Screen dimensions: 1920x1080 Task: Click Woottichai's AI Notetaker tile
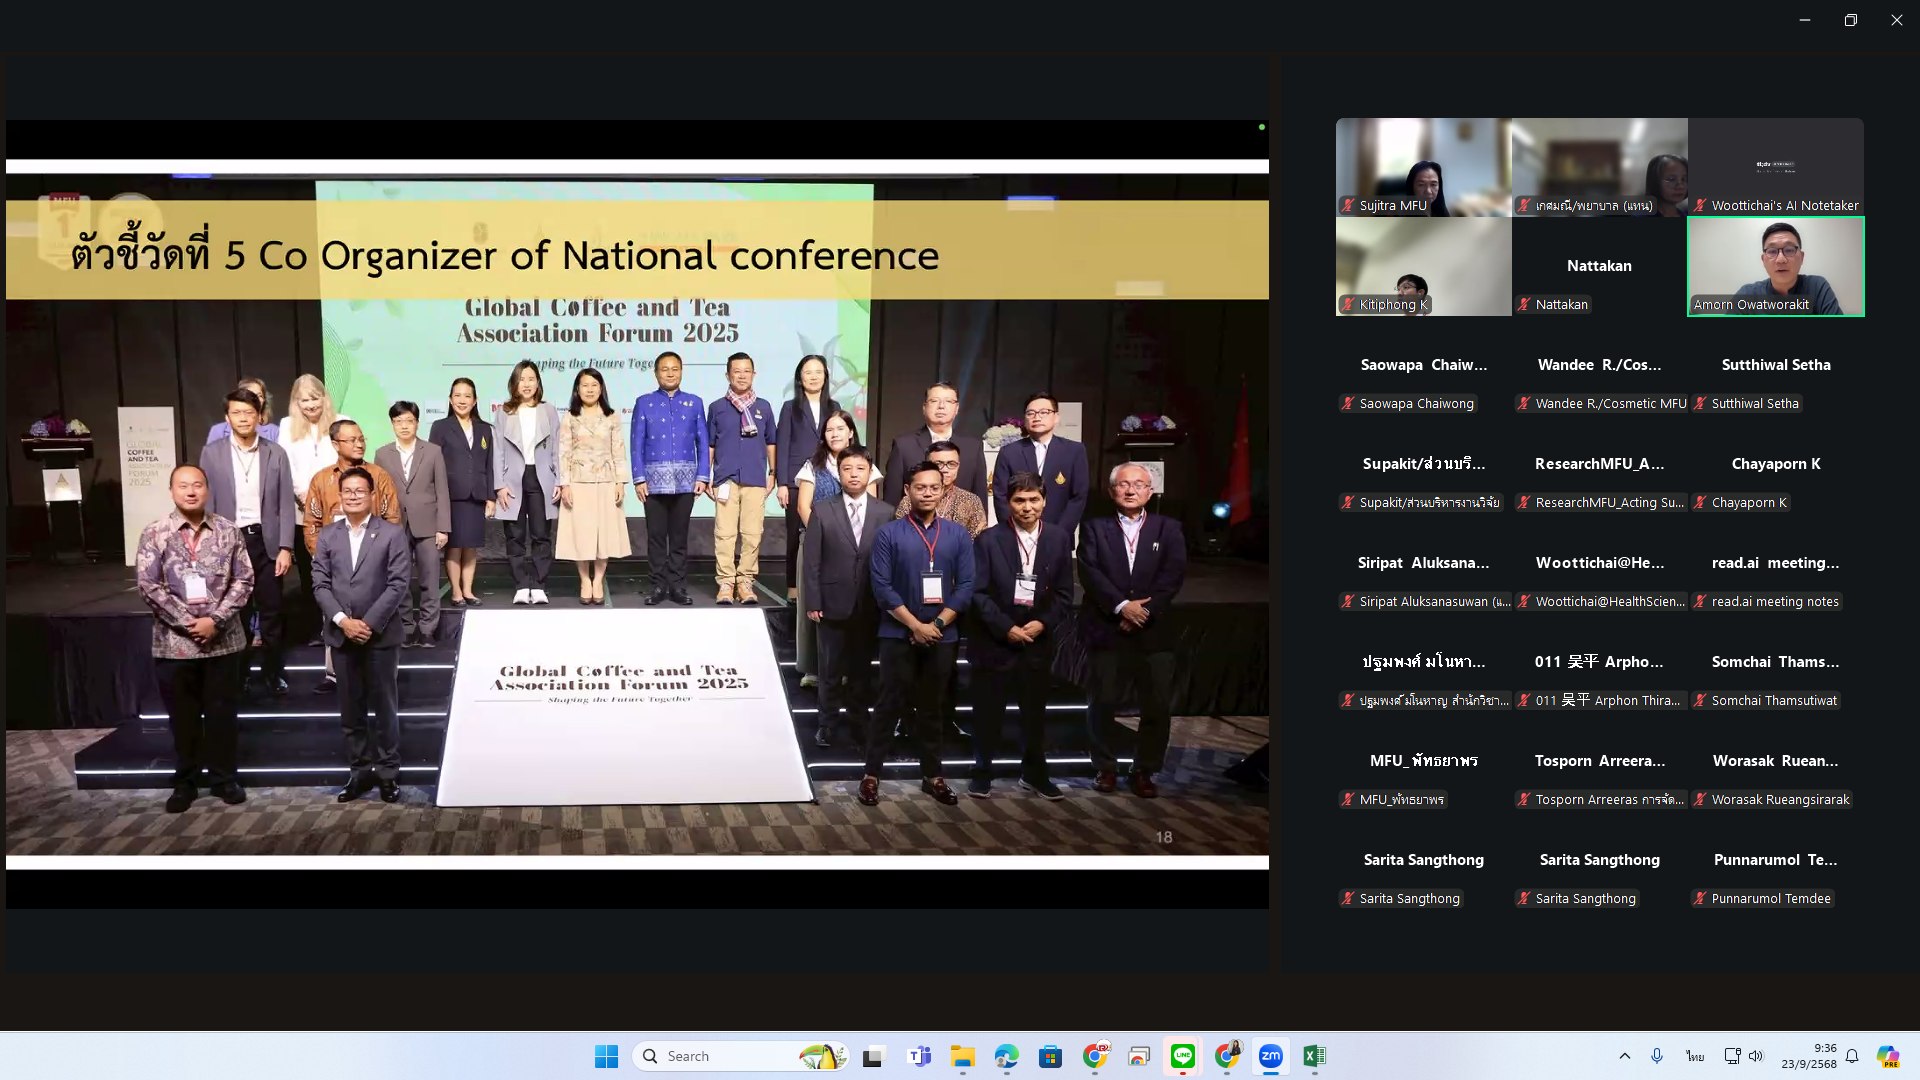(x=1775, y=166)
